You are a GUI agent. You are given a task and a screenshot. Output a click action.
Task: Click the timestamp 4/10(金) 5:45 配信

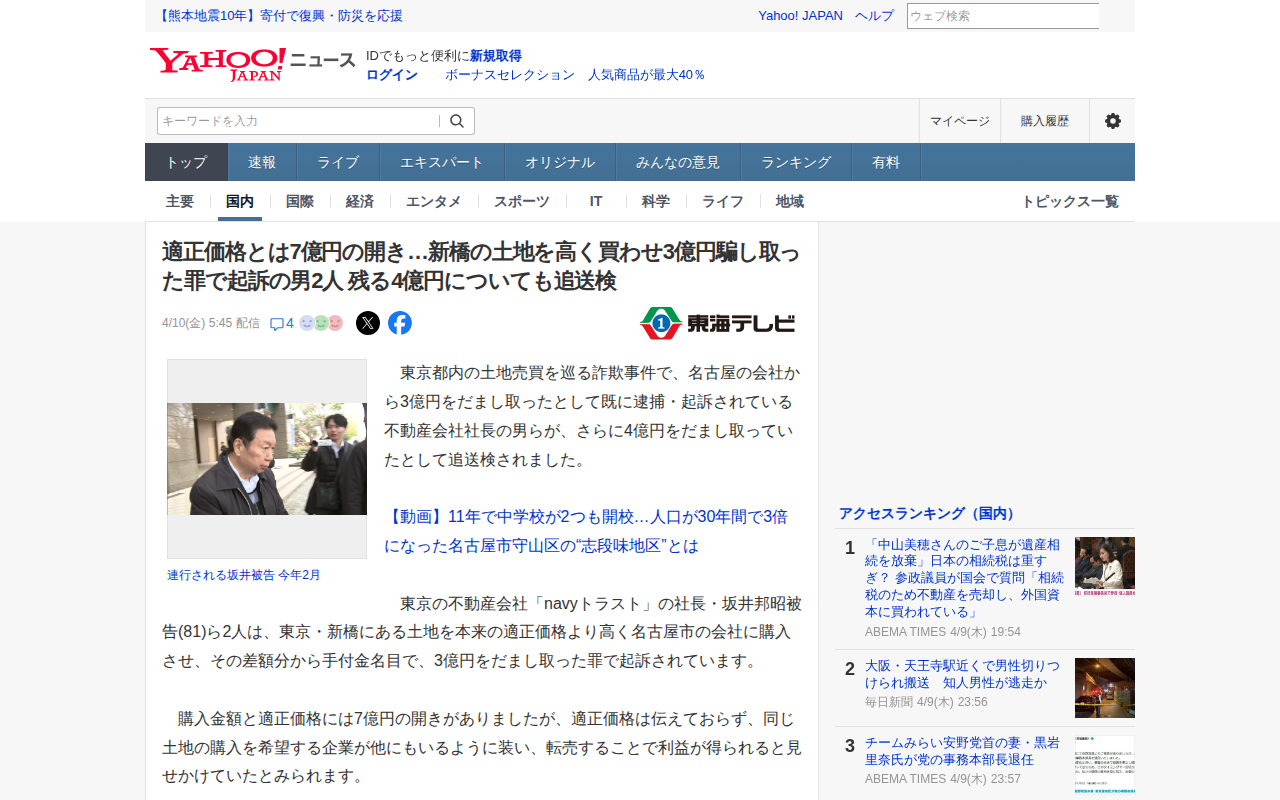pyautogui.click(x=211, y=323)
